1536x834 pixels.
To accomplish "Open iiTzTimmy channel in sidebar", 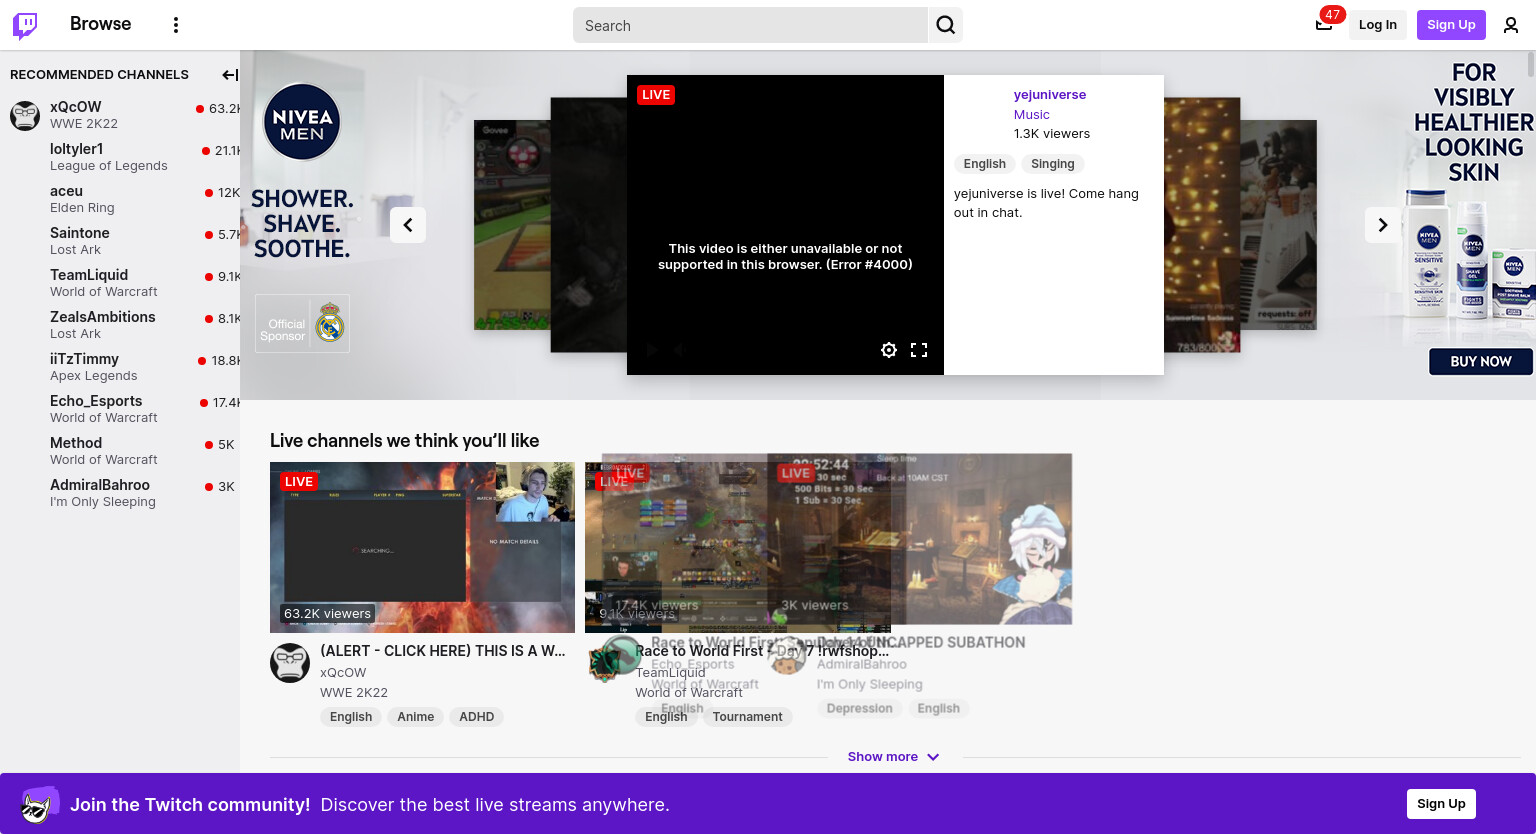I will coord(120,367).
